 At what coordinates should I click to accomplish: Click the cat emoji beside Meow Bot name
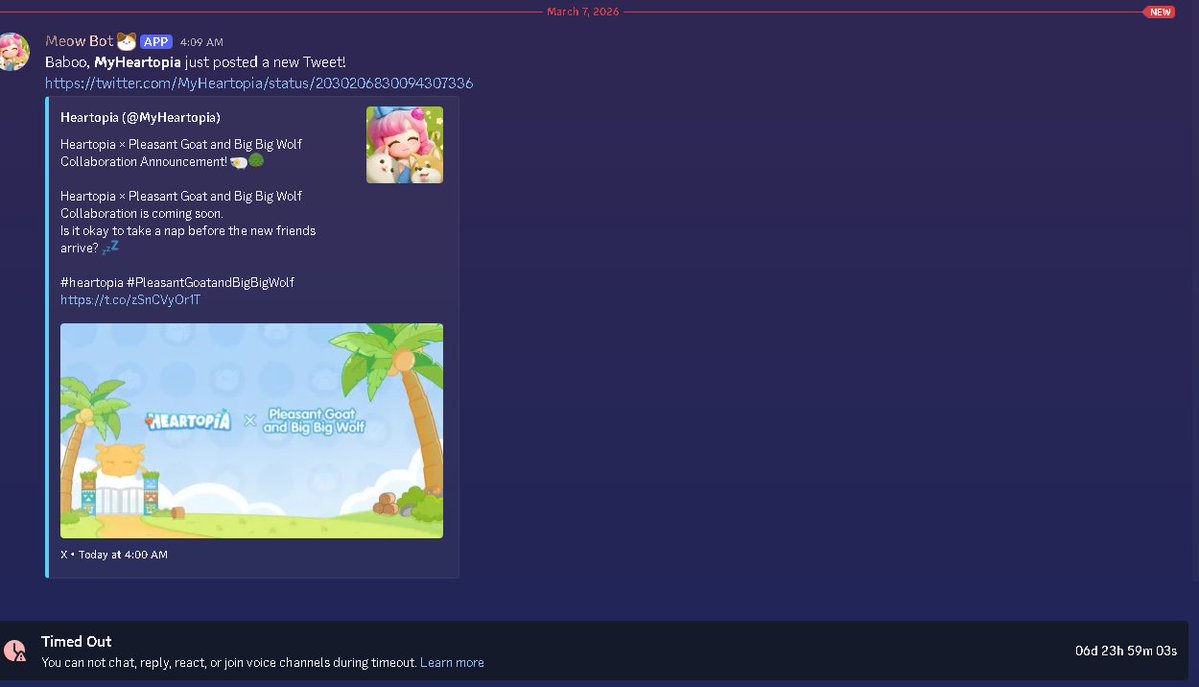click(126, 41)
